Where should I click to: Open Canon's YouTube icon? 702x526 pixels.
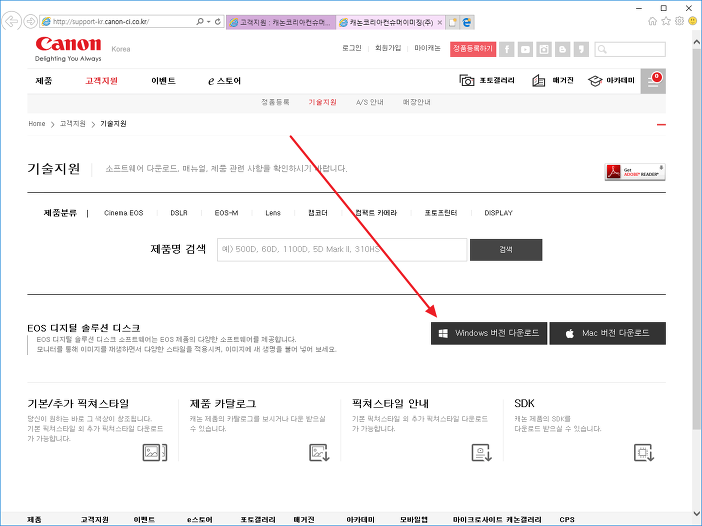point(525,49)
